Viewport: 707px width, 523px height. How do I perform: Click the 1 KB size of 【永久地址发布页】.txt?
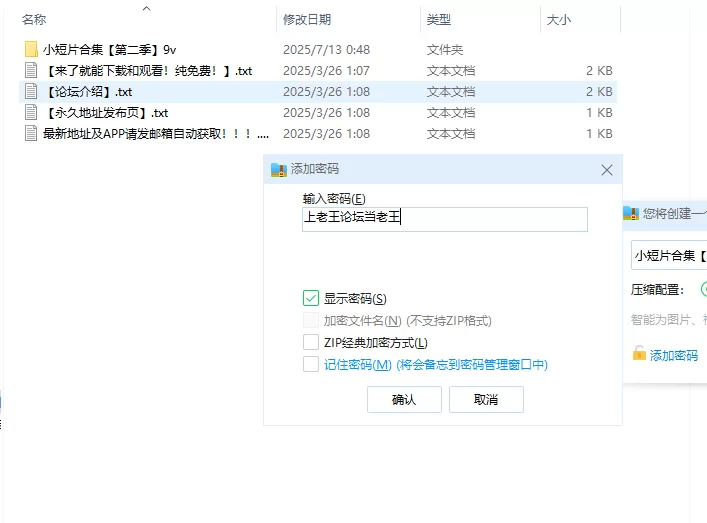(599, 112)
